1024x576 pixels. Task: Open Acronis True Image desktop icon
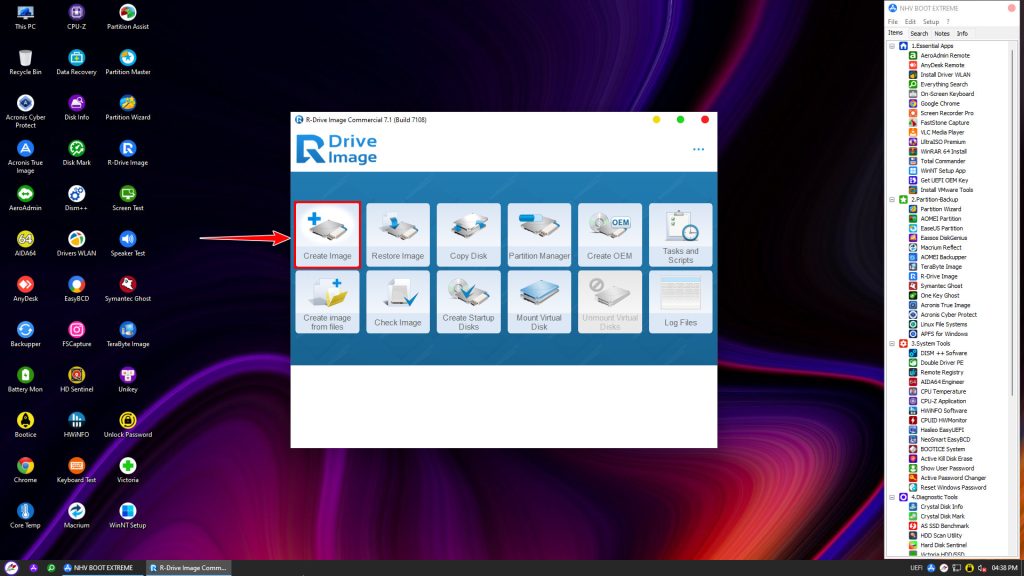coord(25,157)
